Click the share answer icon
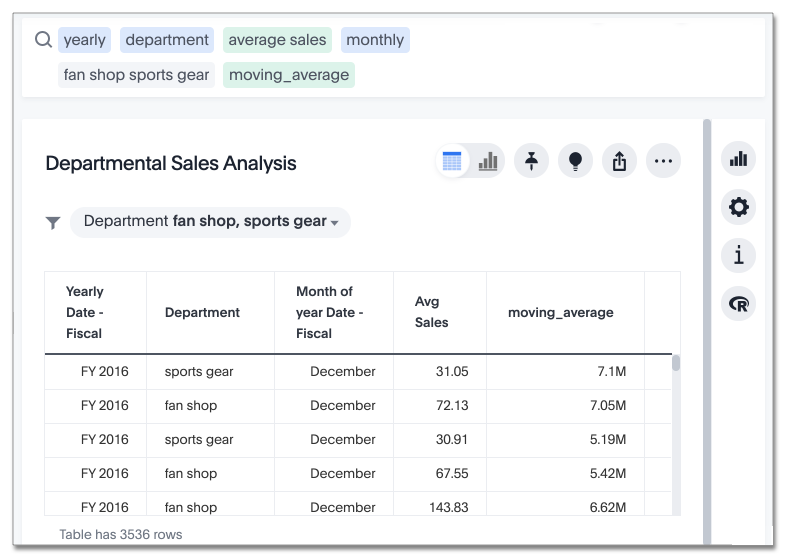This screenshot has height=558, width=786. tap(619, 161)
